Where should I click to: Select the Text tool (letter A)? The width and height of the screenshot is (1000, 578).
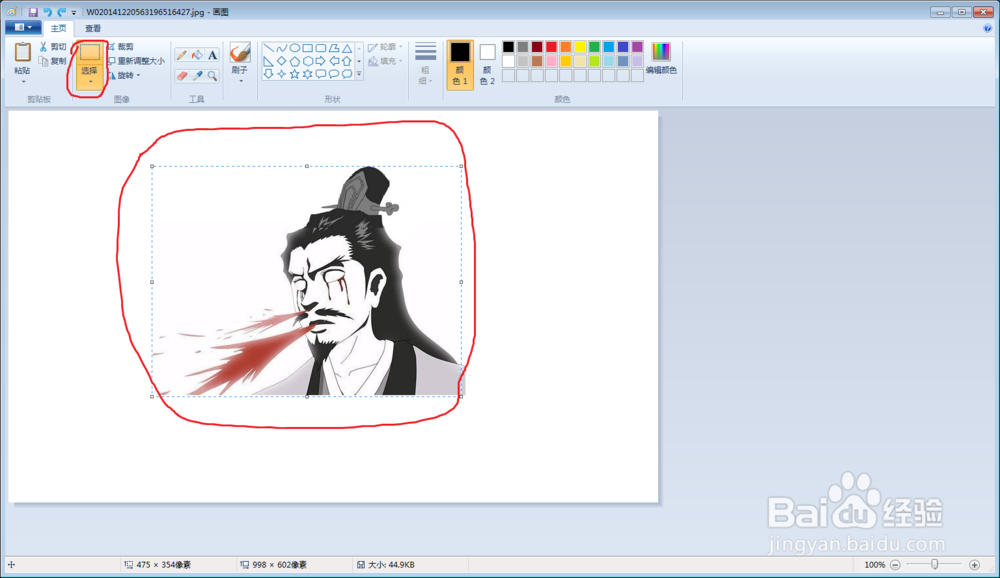(212, 56)
